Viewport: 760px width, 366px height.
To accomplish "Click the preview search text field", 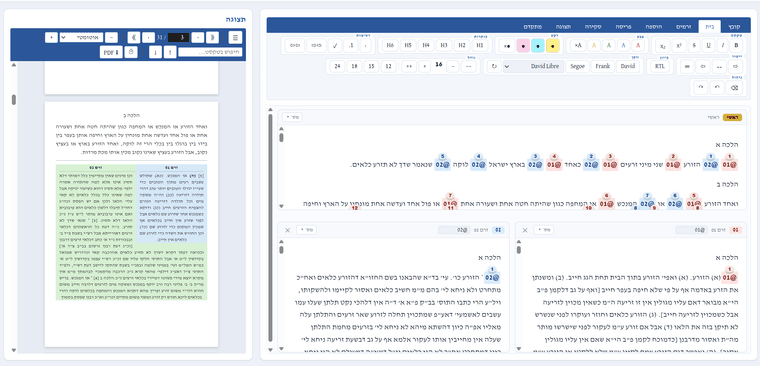I will point(210,52).
